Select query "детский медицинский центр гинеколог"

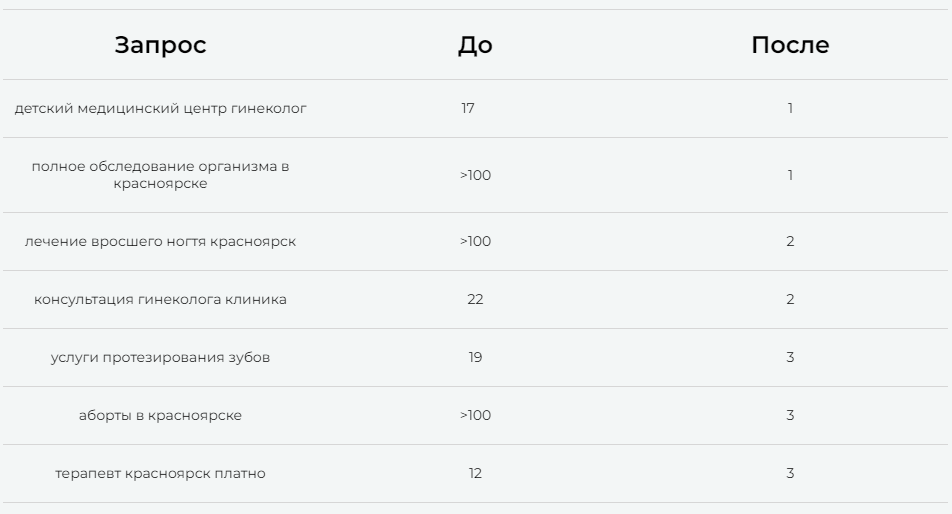(x=160, y=108)
